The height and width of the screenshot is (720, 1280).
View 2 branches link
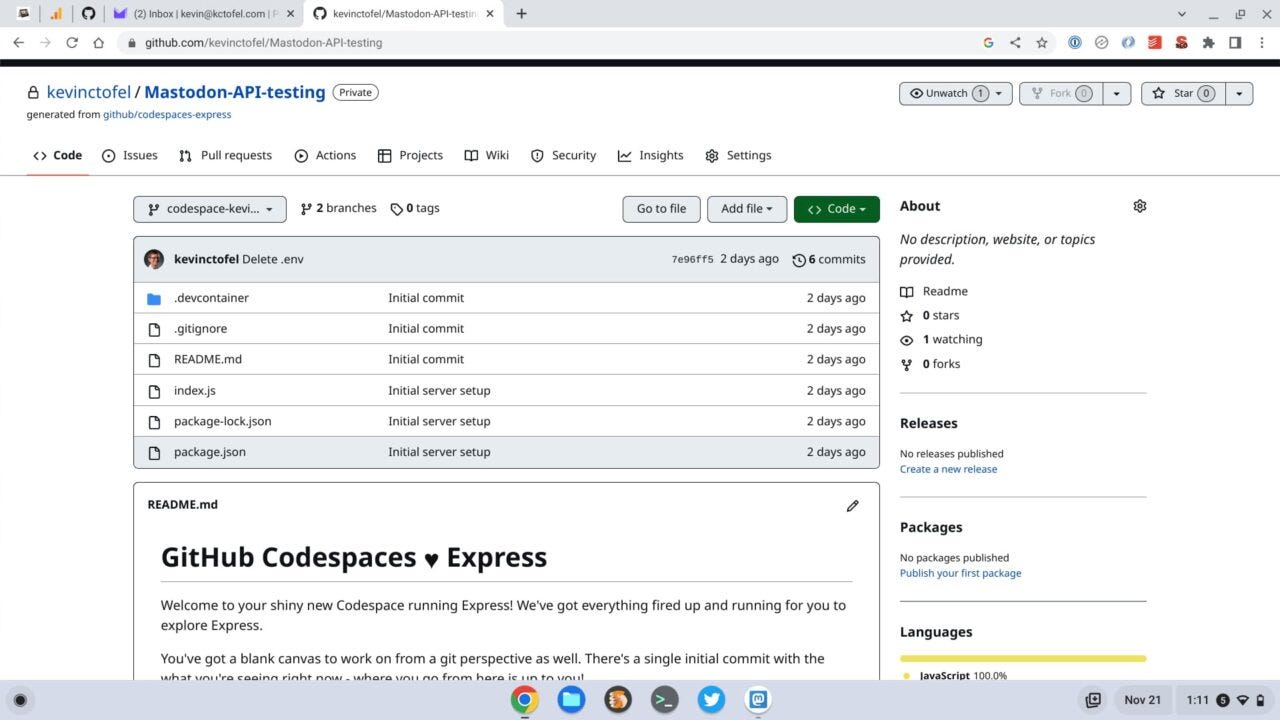pos(338,208)
